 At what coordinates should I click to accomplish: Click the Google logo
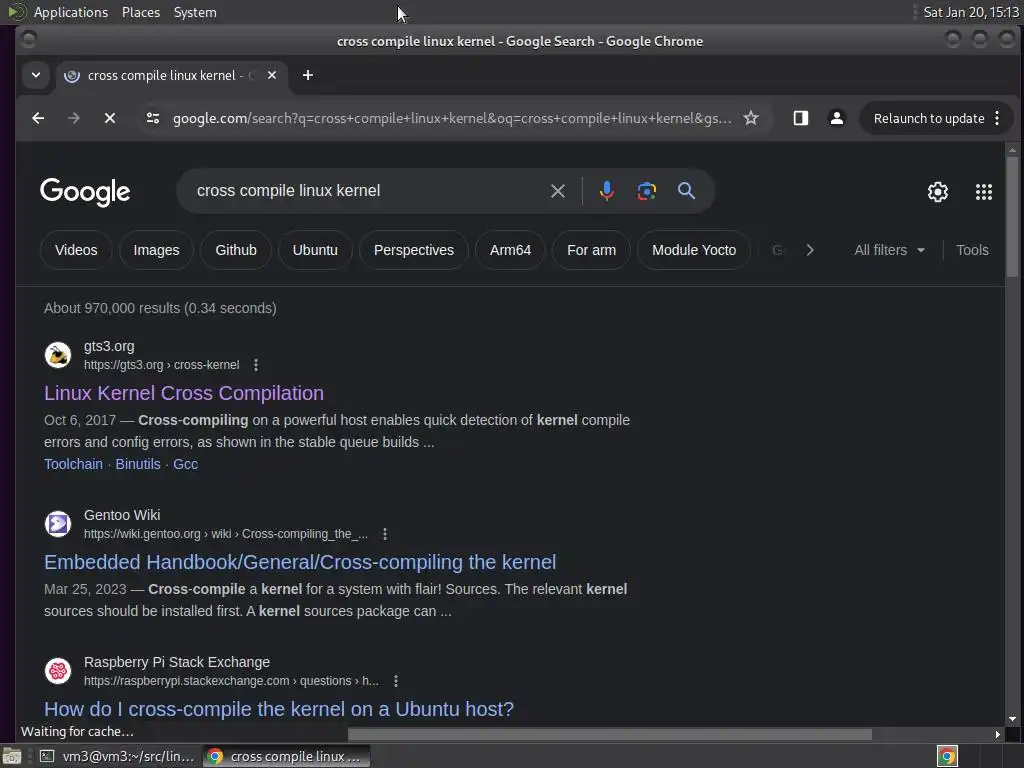click(85, 192)
